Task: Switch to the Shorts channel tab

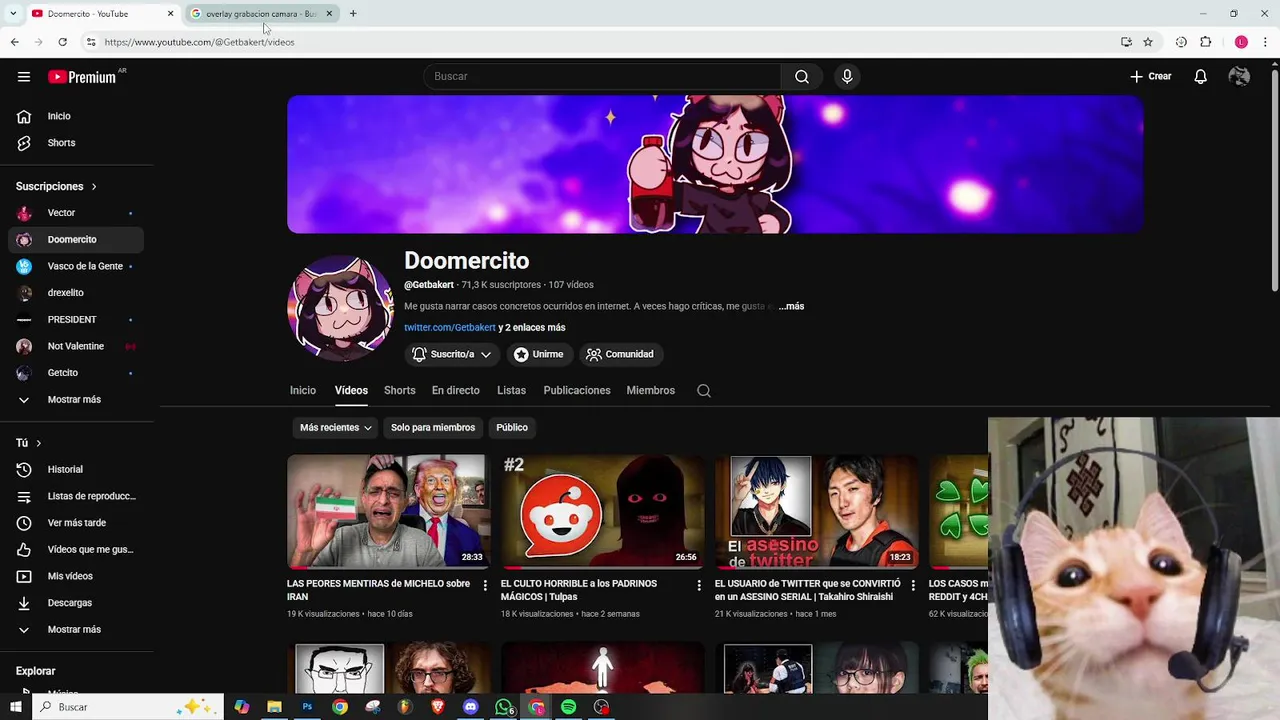Action: coord(399,391)
